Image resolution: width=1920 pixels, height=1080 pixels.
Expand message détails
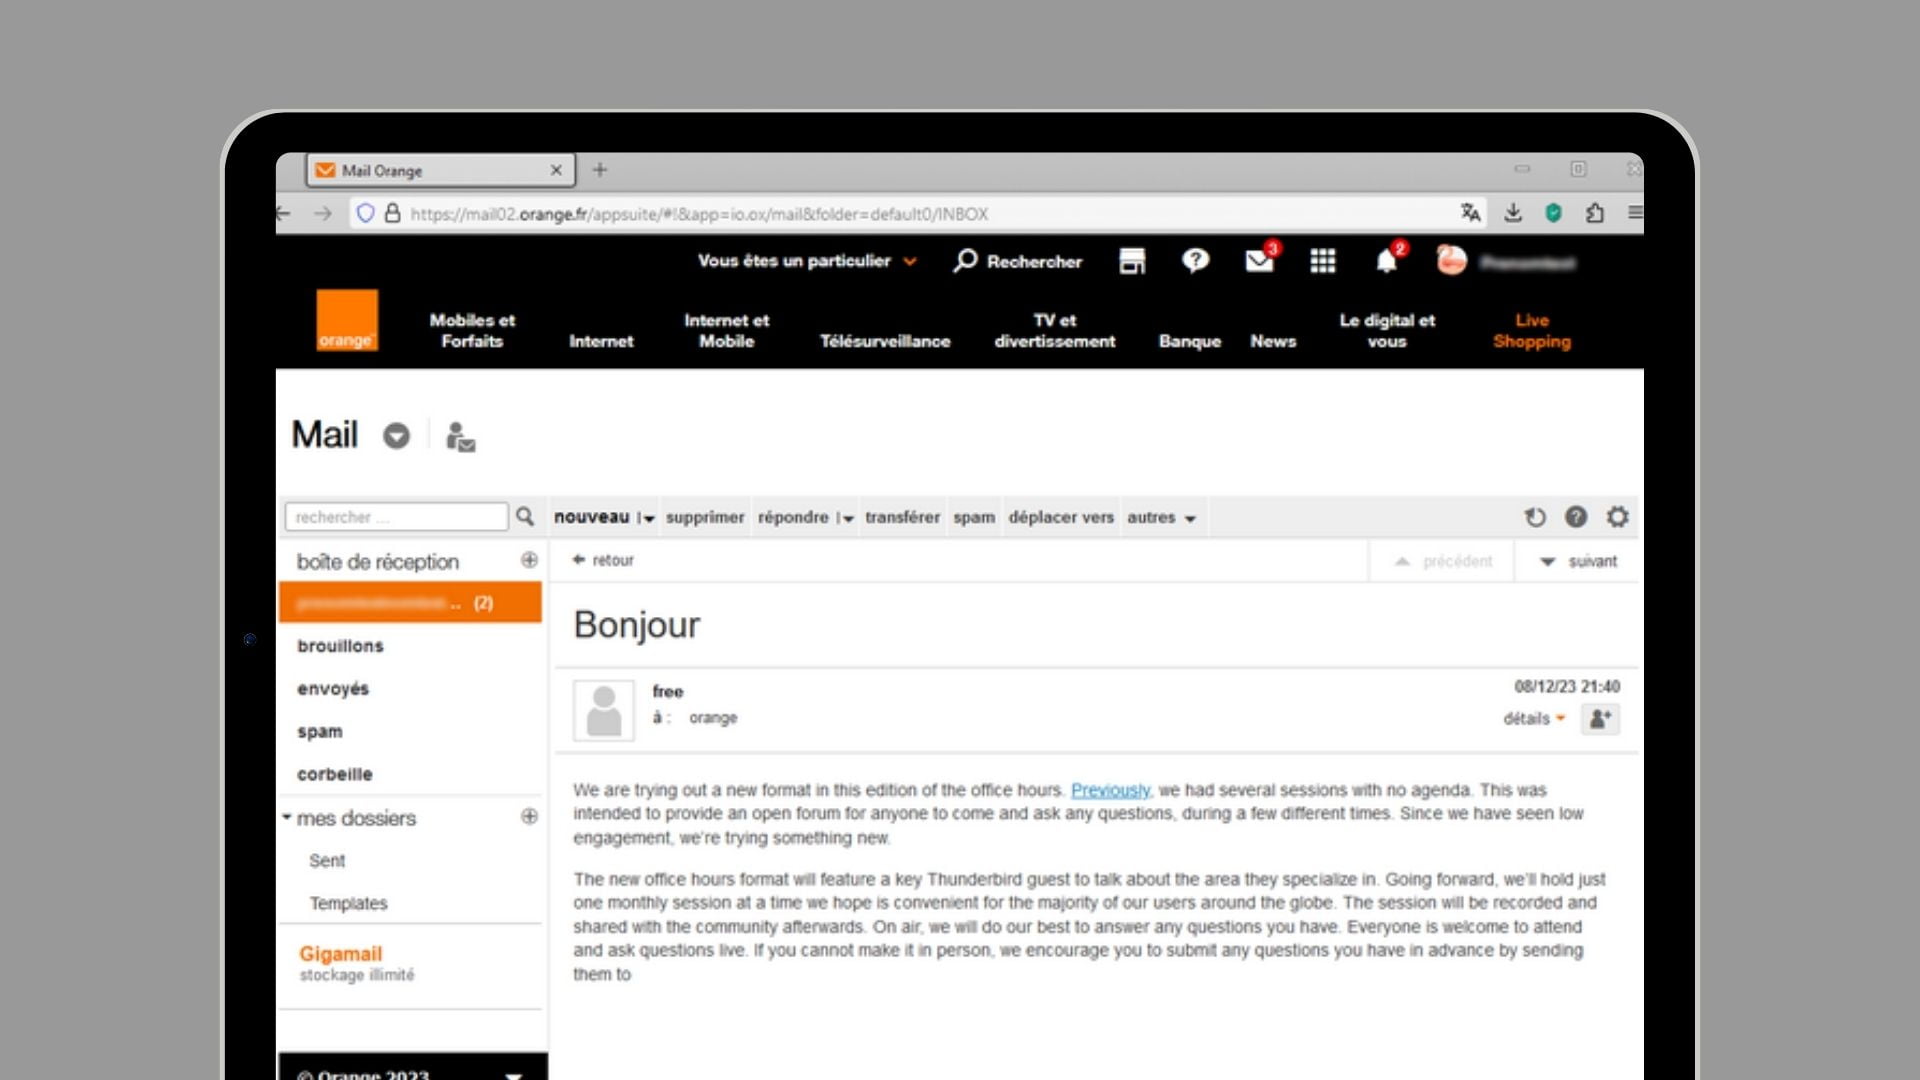[1534, 718]
